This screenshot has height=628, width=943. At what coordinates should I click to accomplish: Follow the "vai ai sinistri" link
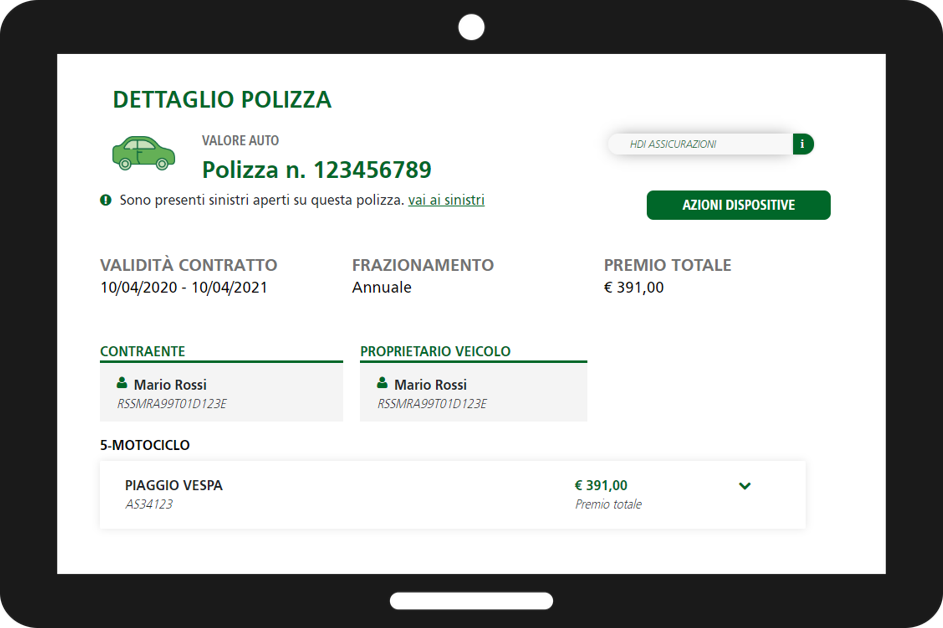click(x=446, y=200)
